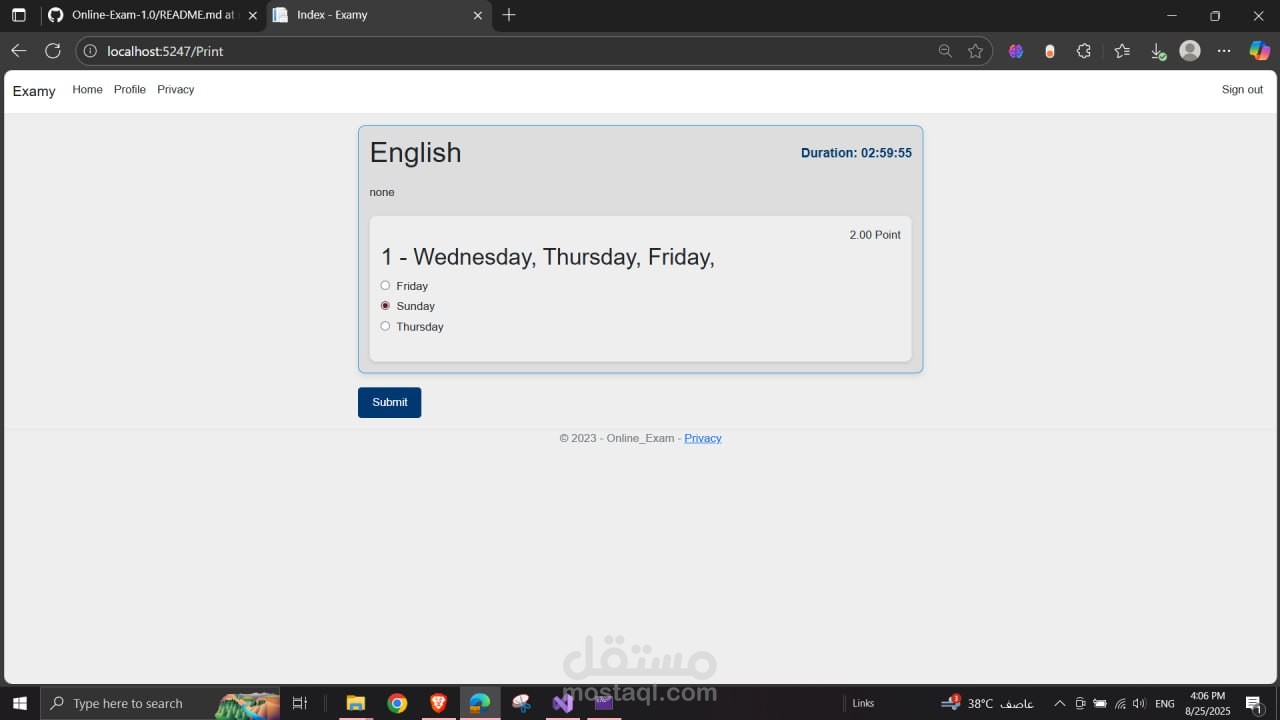Click the browser profile avatar icon

(x=1190, y=50)
